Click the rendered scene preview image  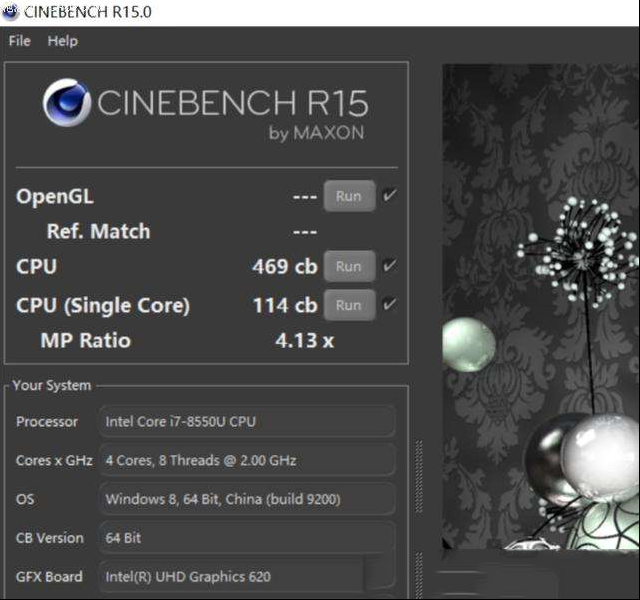(541, 307)
